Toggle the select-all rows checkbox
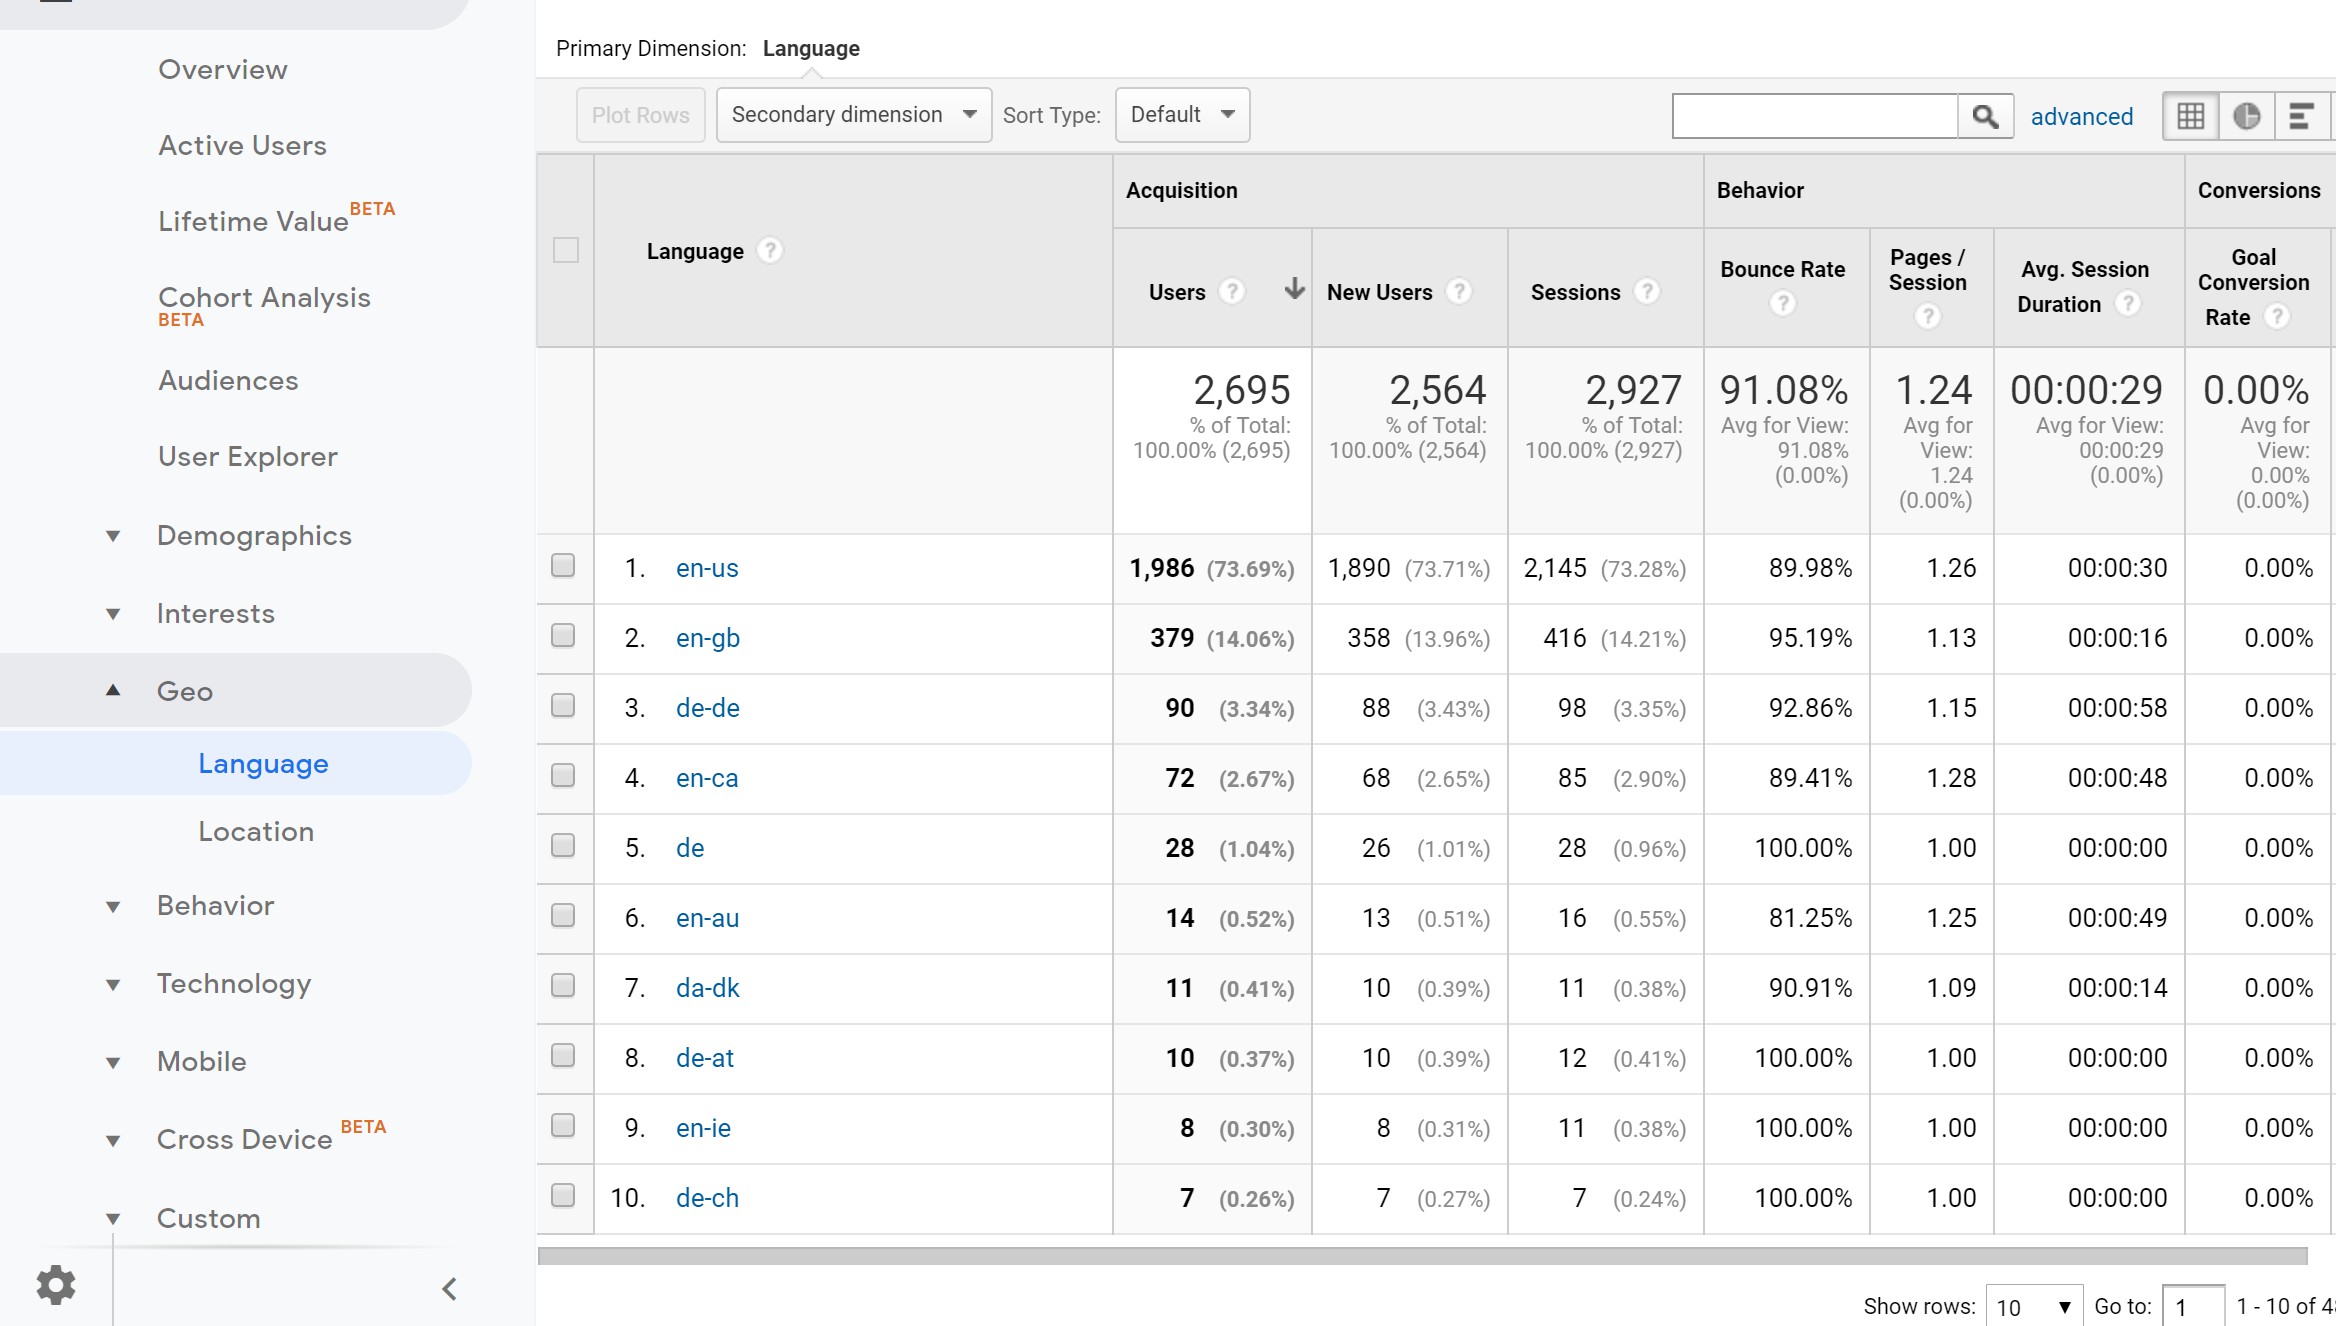The image size is (2336, 1326). coord(566,250)
